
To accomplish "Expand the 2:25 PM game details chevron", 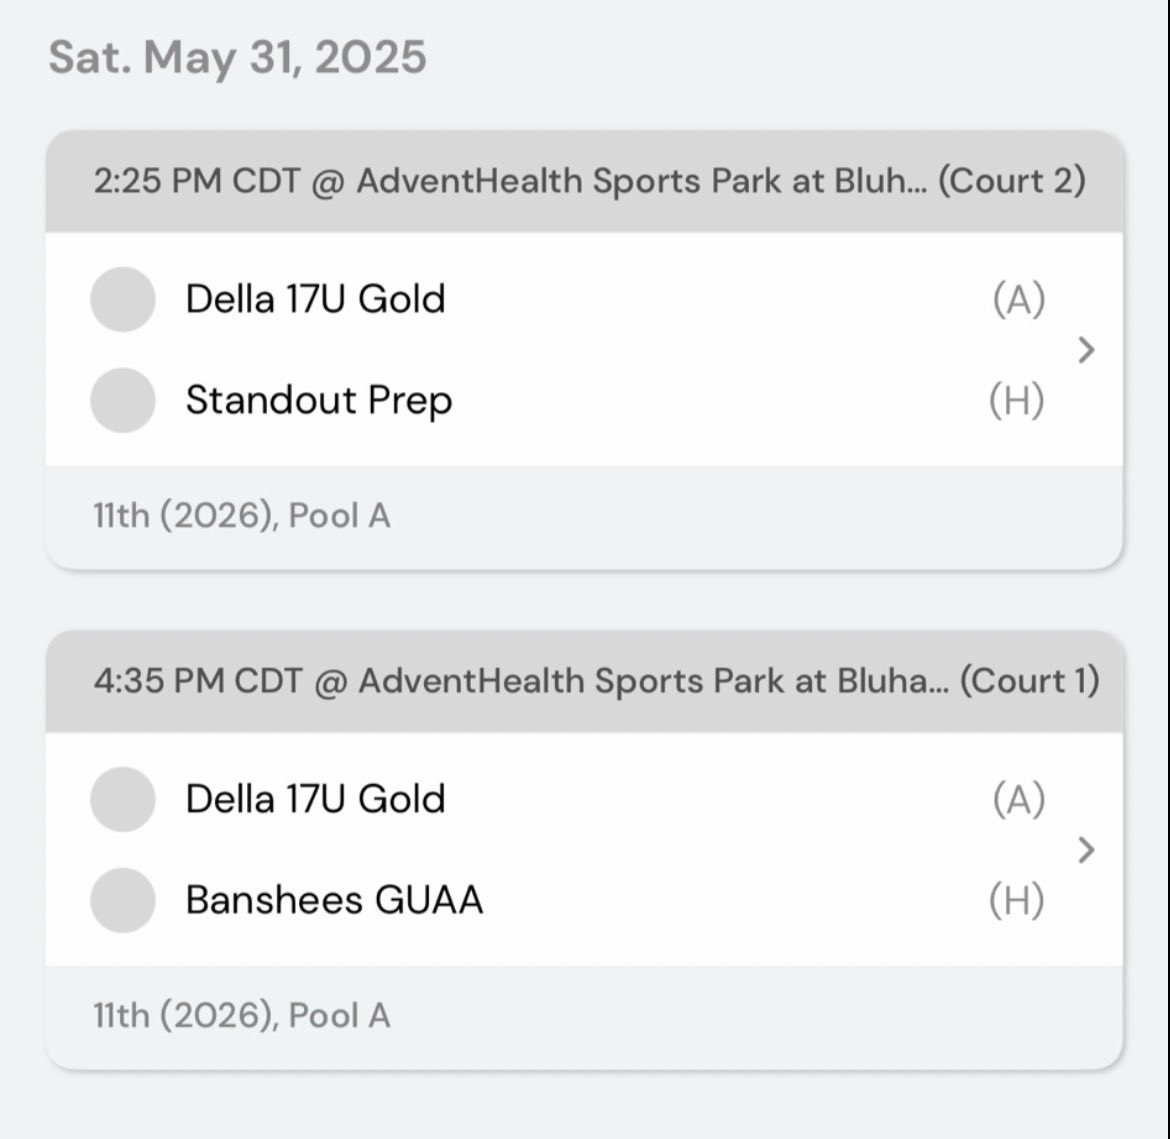I will (1086, 350).
